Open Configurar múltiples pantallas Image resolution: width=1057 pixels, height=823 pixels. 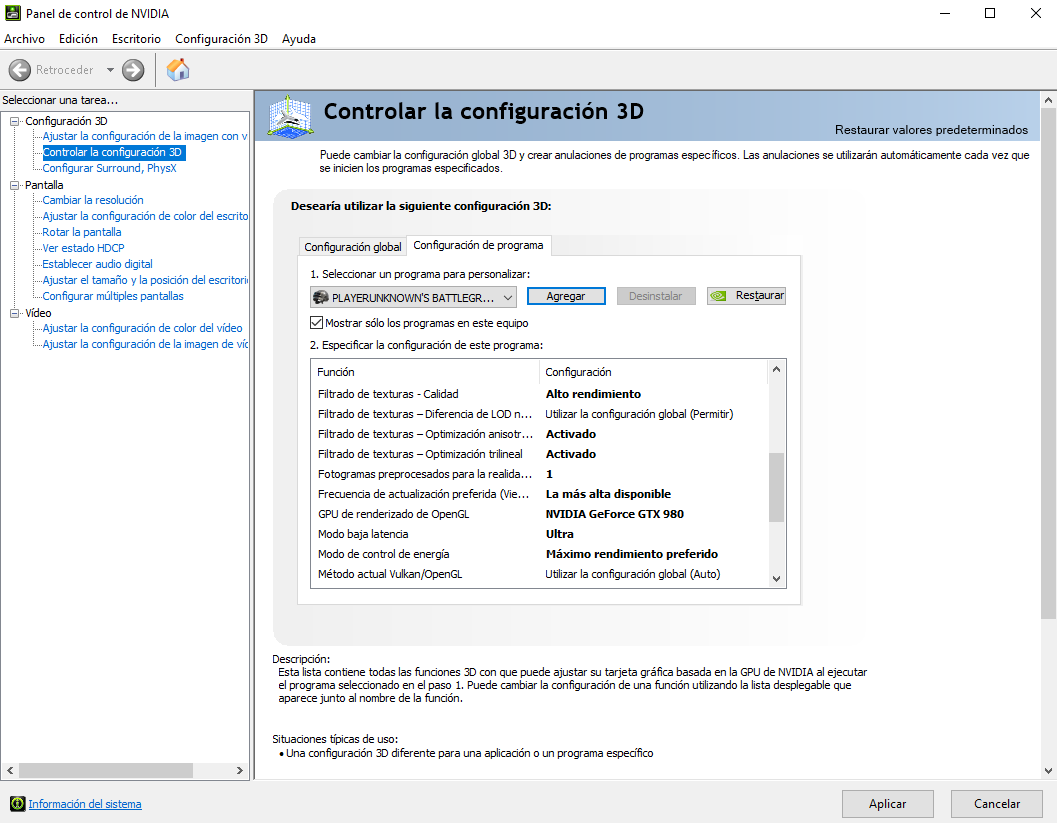[x=113, y=297]
